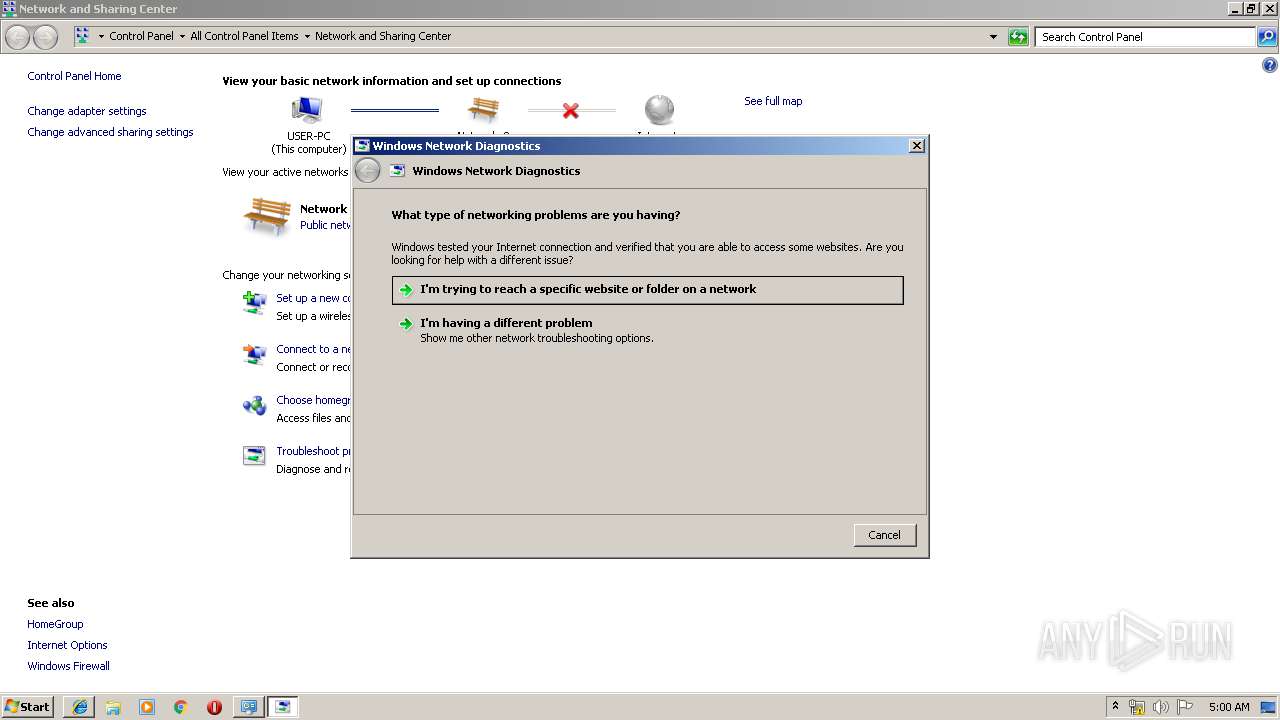Click the Troubleshoot problems icon
This screenshot has height=720, width=1280.
tap(255, 456)
